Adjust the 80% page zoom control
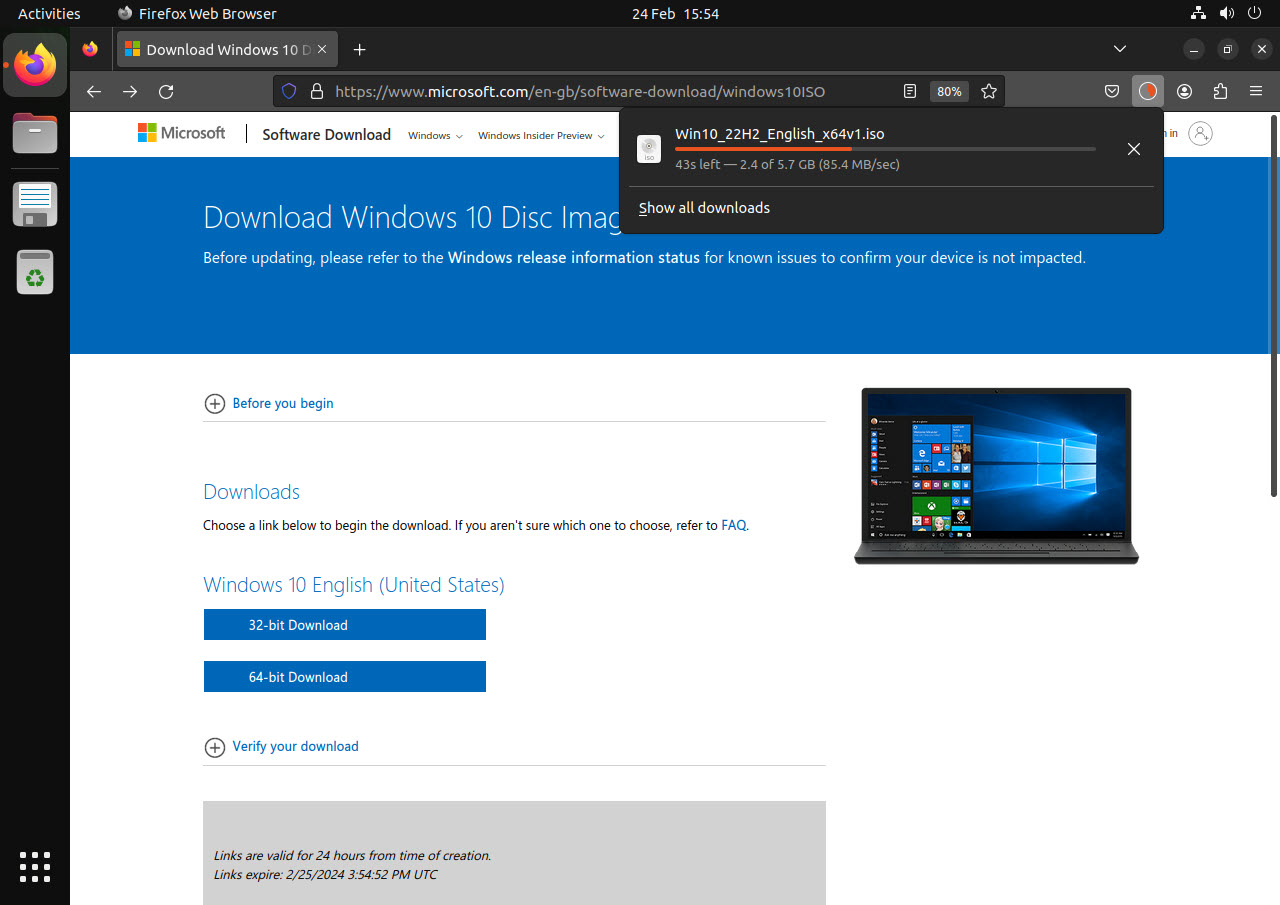 [x=948, y=91]
